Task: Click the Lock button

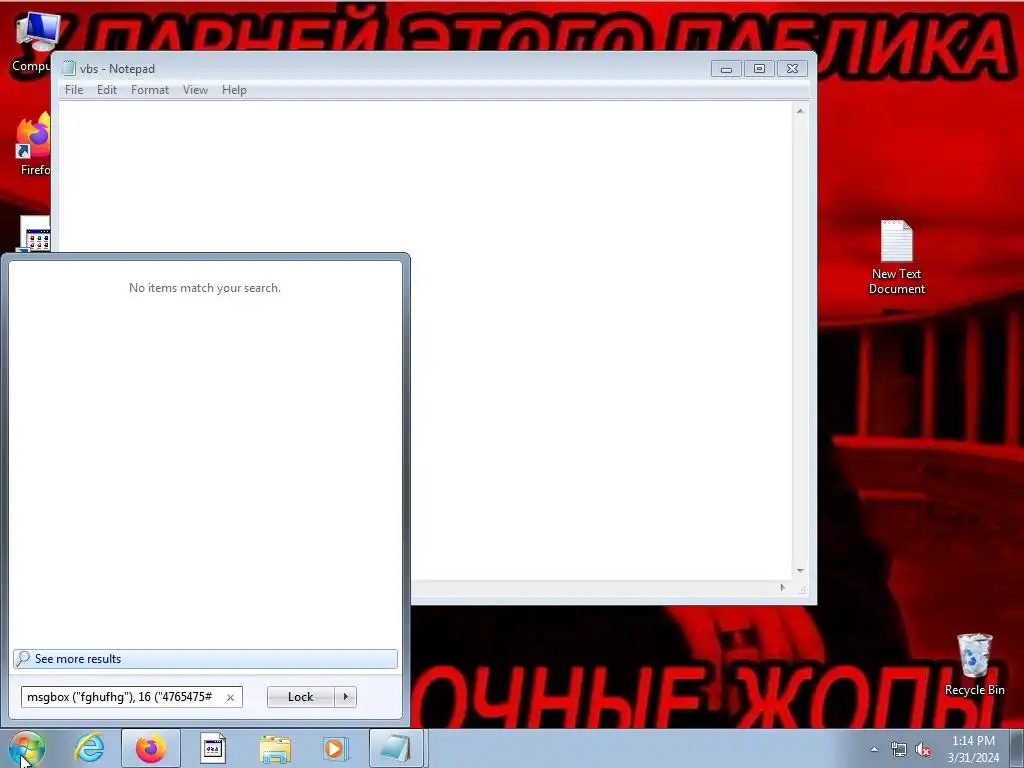Action: pyautogui.click(x=300, y=697)
